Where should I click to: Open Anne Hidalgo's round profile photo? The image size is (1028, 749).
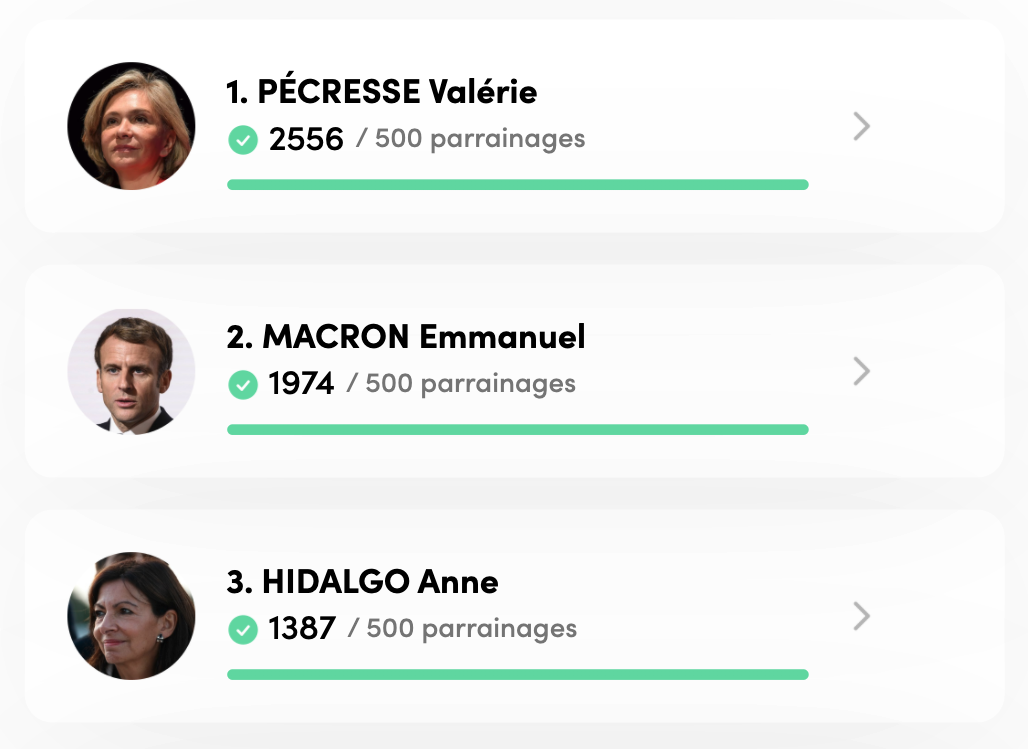131,616
